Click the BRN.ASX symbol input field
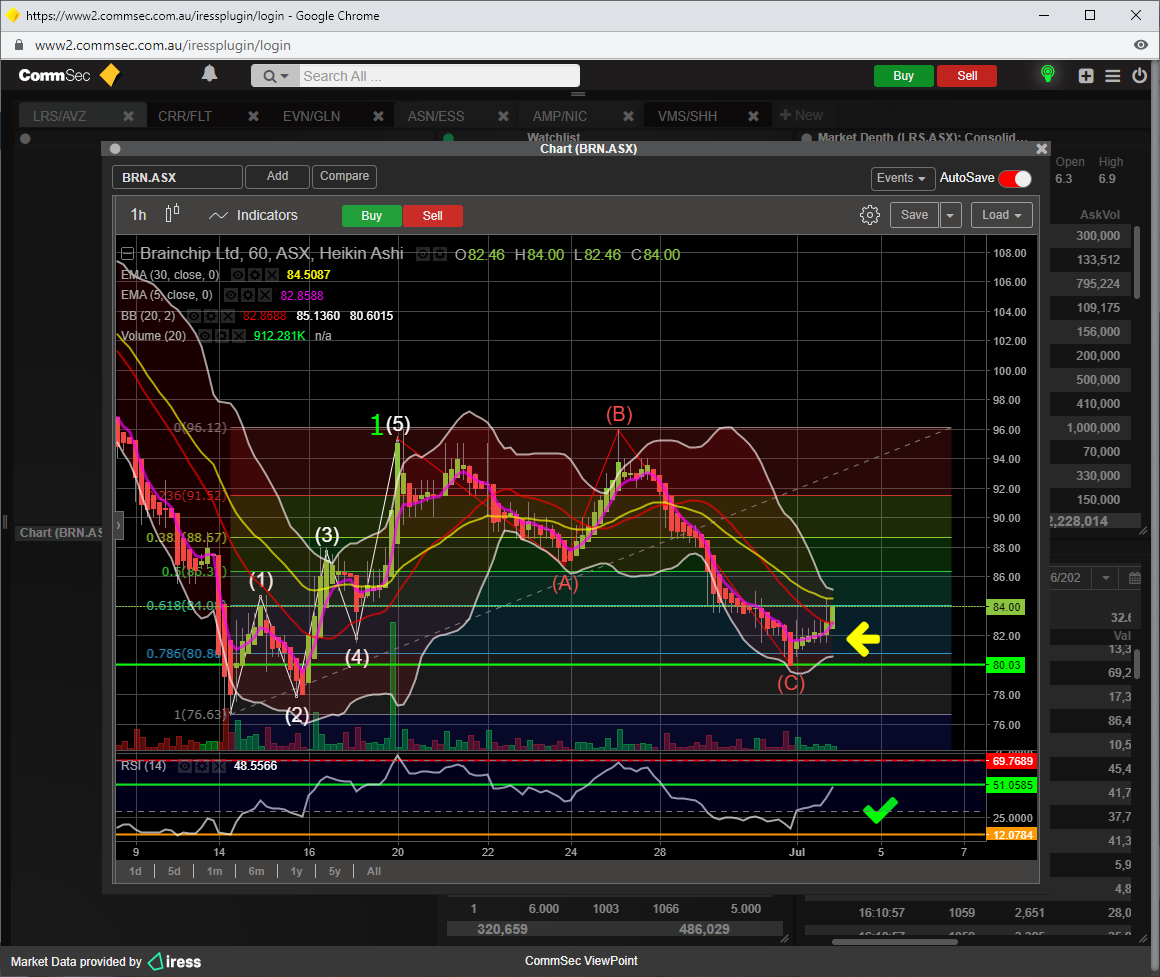This screenshot has height=977, width=1160. click(x=177, y=178)
